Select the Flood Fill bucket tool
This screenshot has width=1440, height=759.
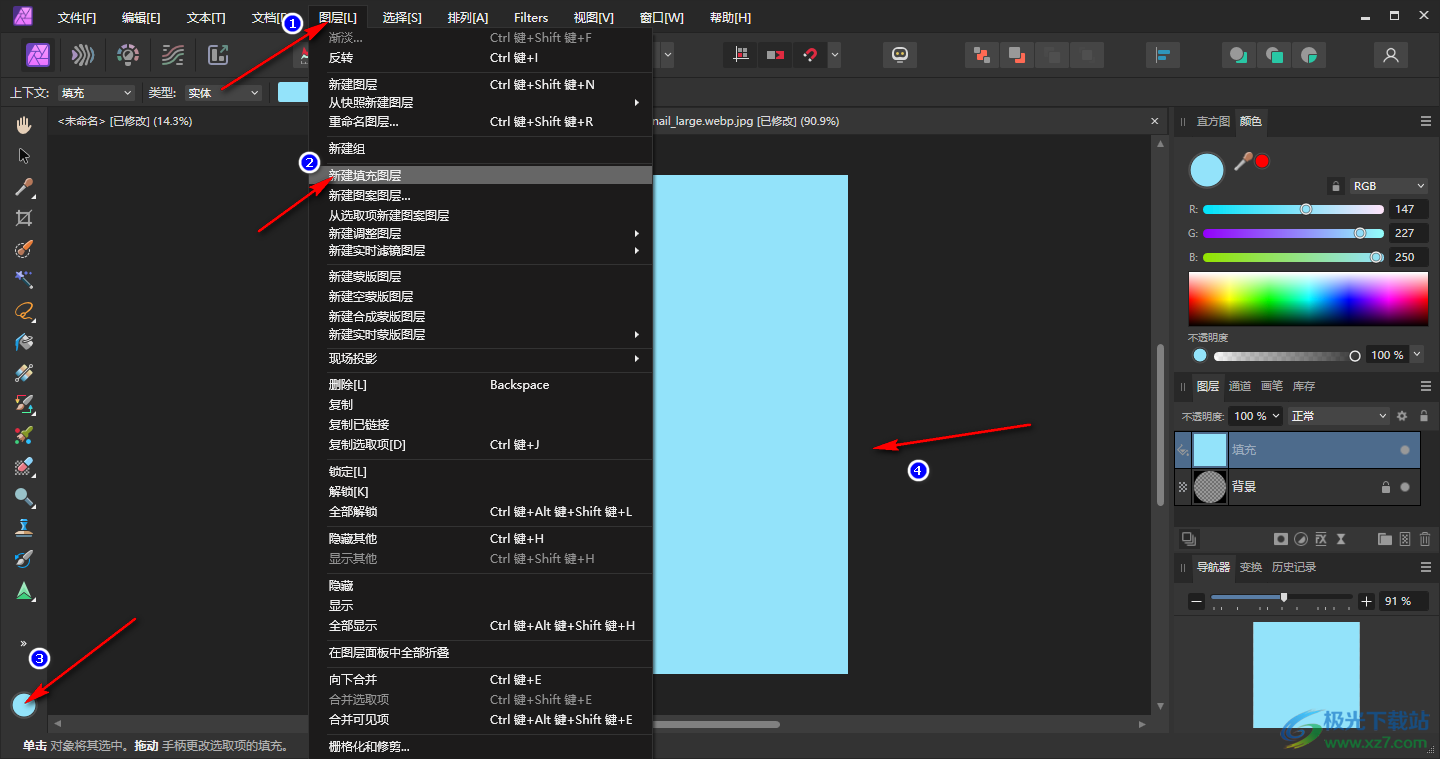(x=24, y=342)
